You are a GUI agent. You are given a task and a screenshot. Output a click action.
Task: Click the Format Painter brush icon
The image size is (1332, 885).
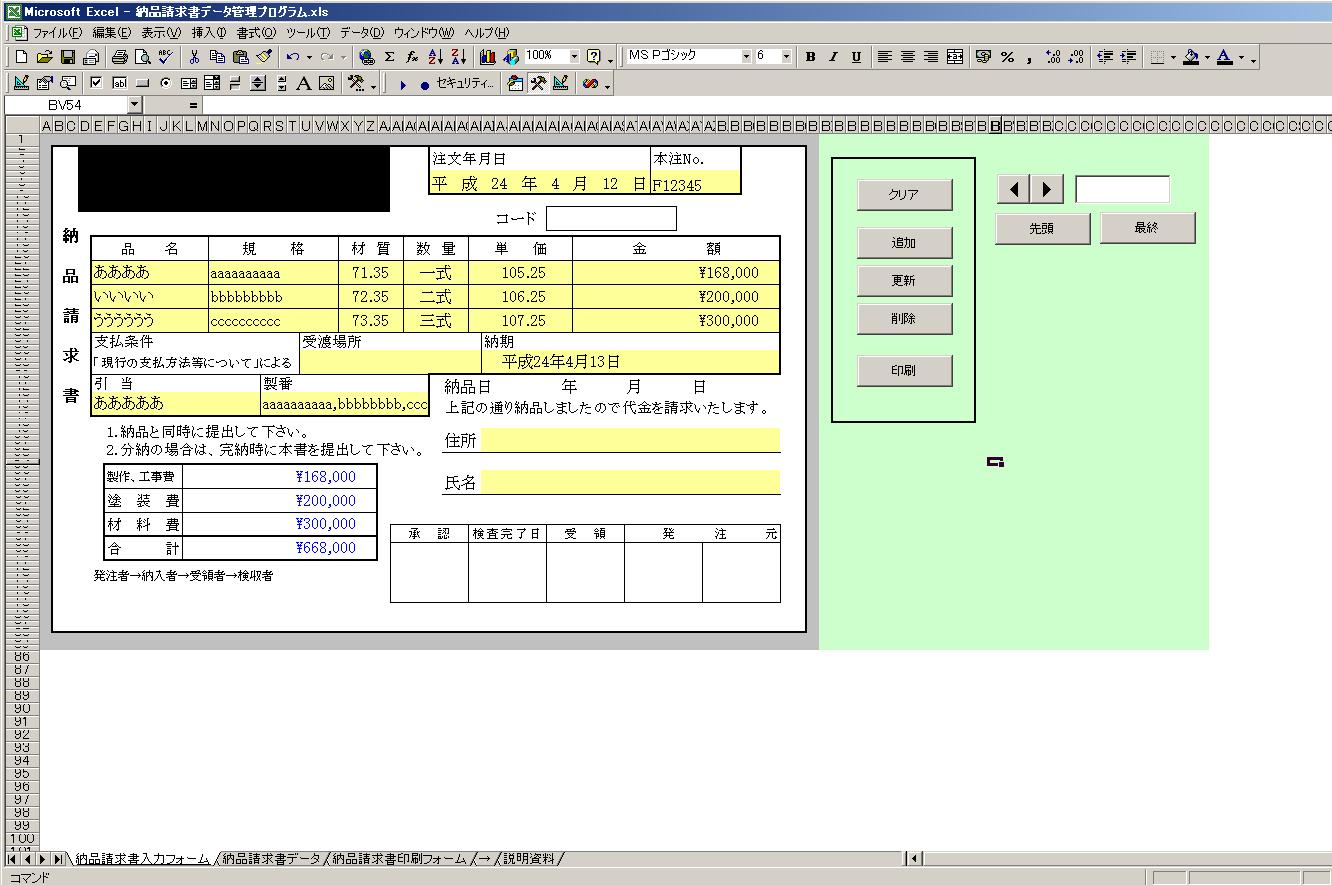265,57
